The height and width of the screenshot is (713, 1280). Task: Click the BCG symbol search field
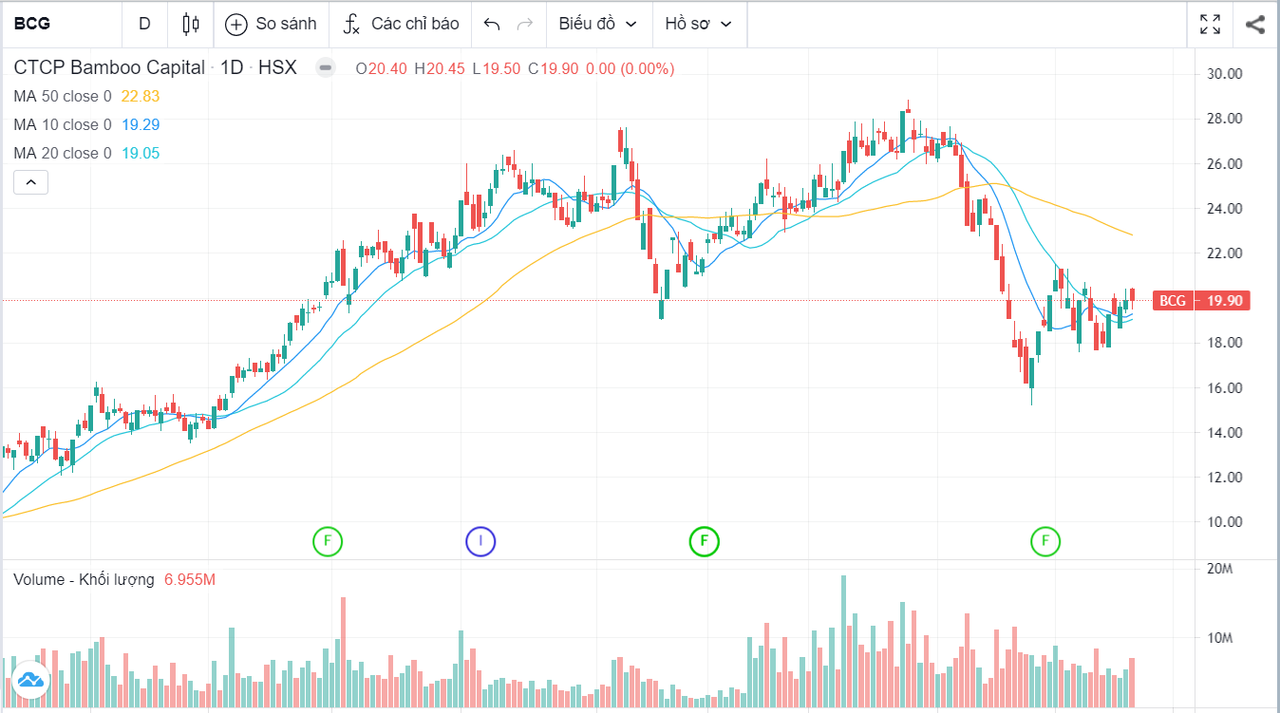(x=60, y=23)
